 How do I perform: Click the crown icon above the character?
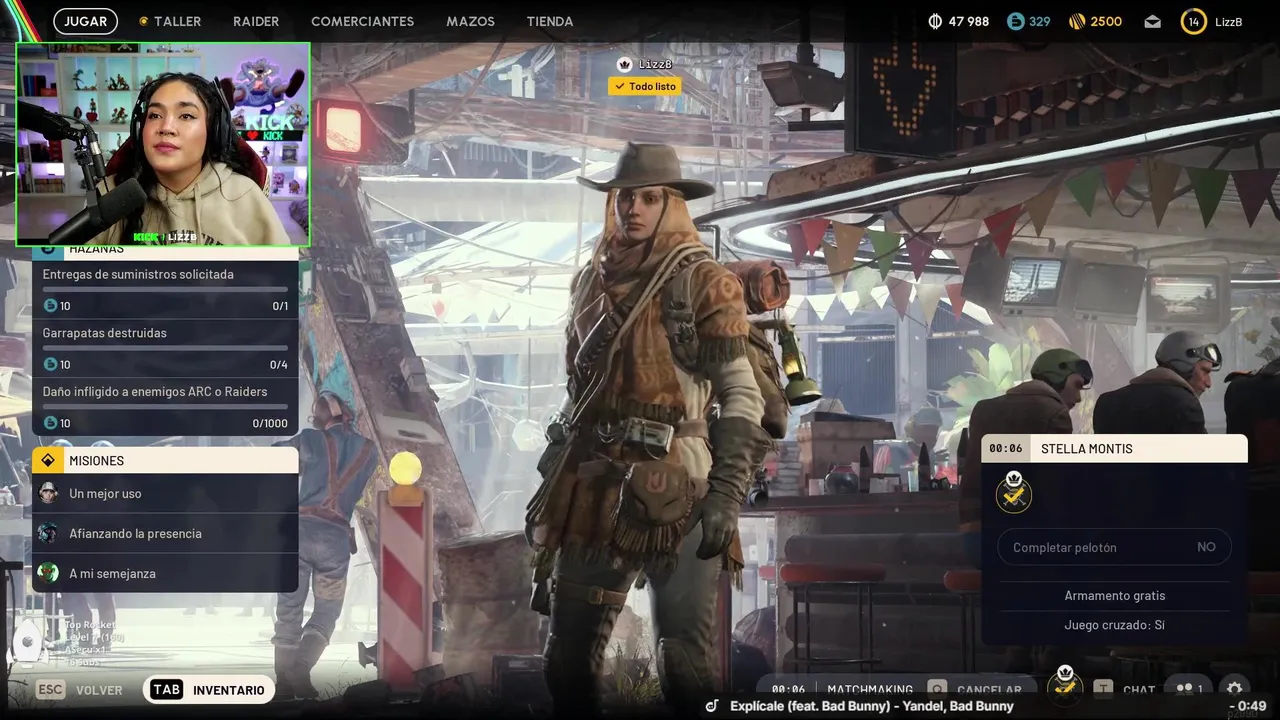pos(625,64)
